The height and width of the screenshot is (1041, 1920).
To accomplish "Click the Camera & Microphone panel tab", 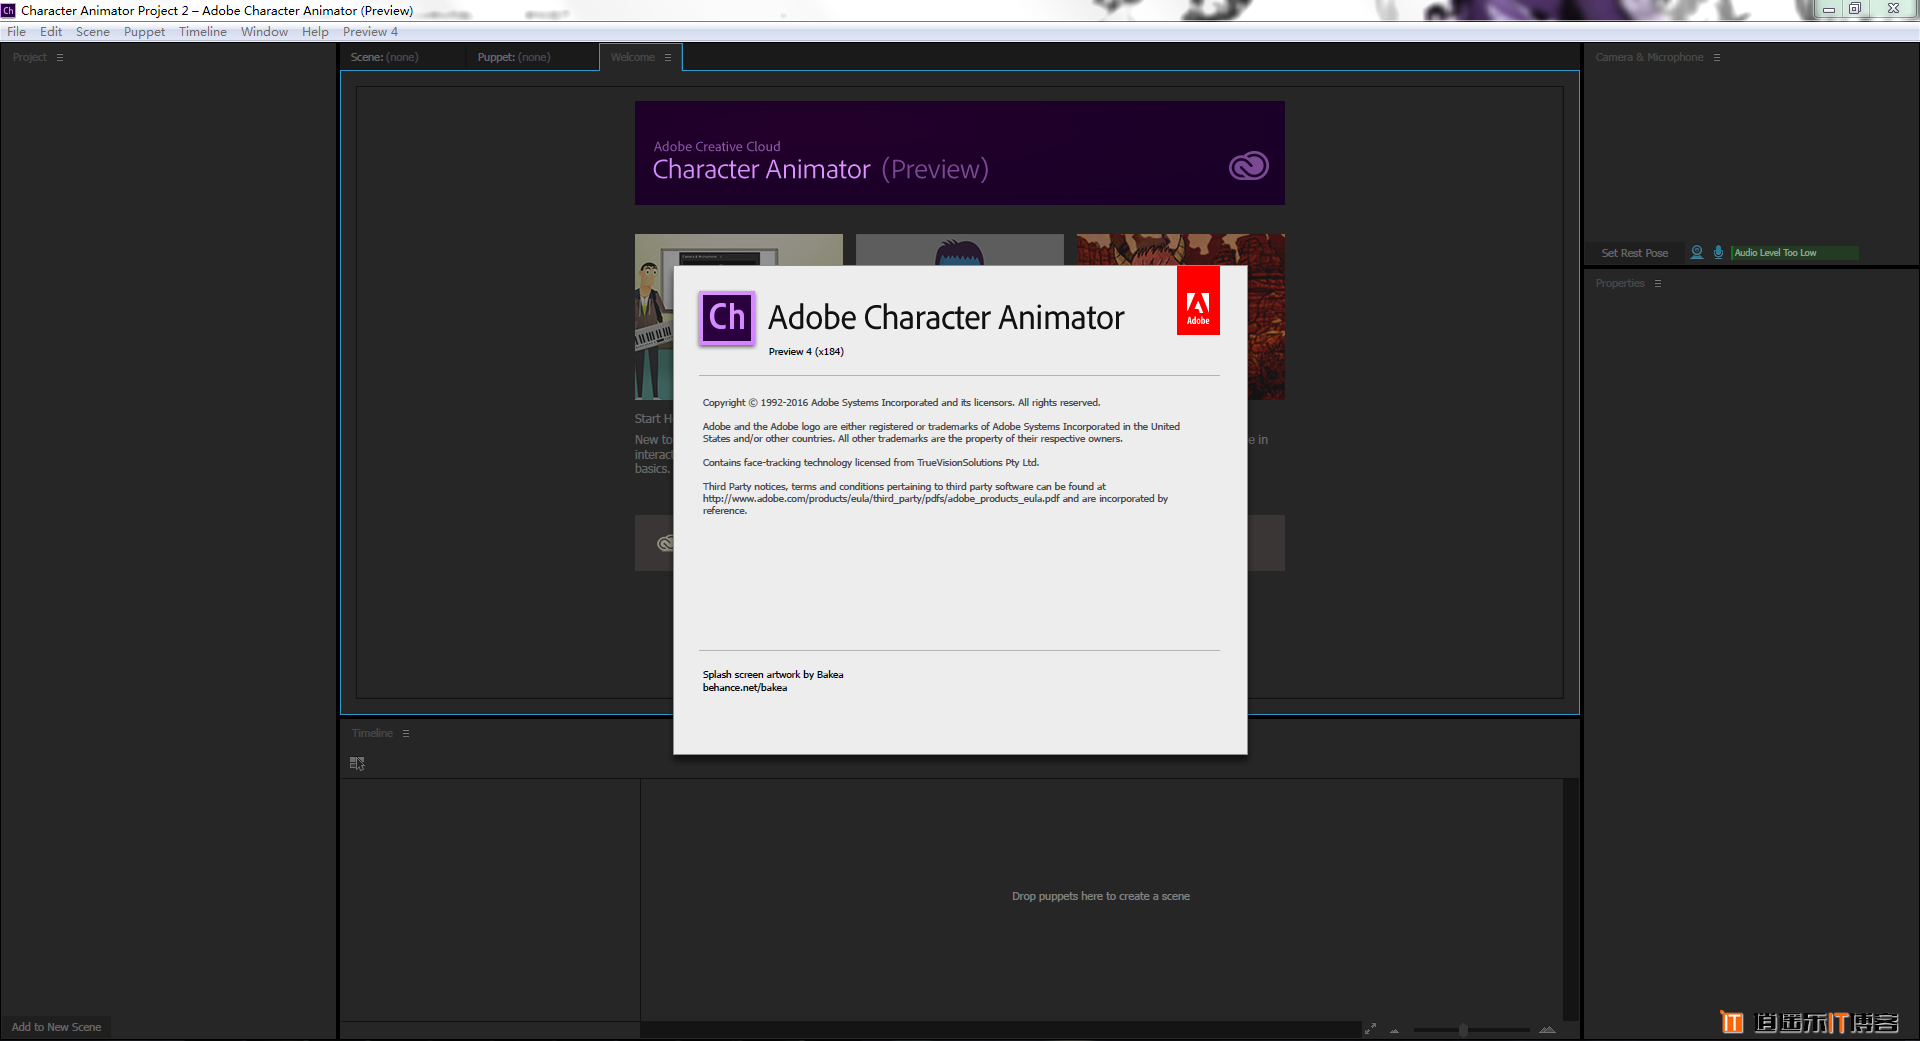I will tap(1650, 58).
